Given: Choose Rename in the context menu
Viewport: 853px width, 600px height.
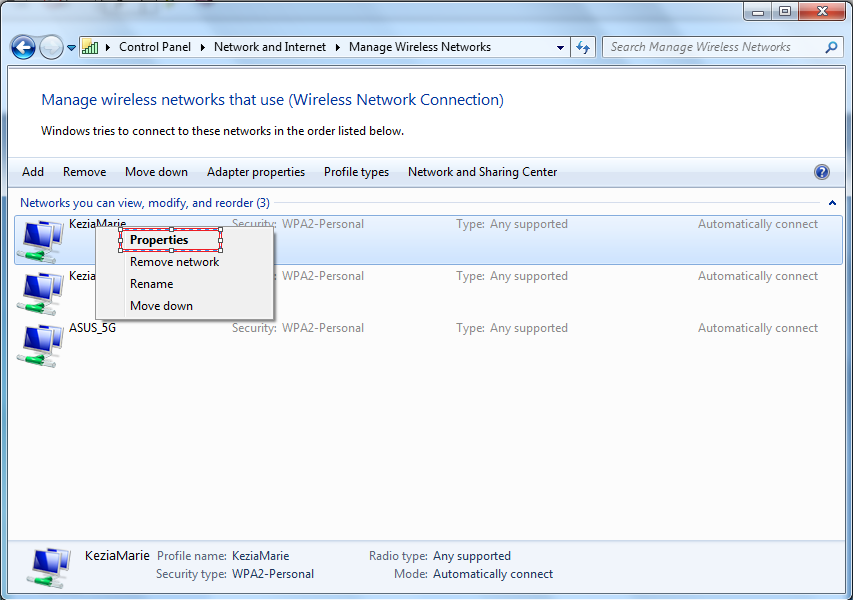Looking at the screenshot, I should point(151,284).
